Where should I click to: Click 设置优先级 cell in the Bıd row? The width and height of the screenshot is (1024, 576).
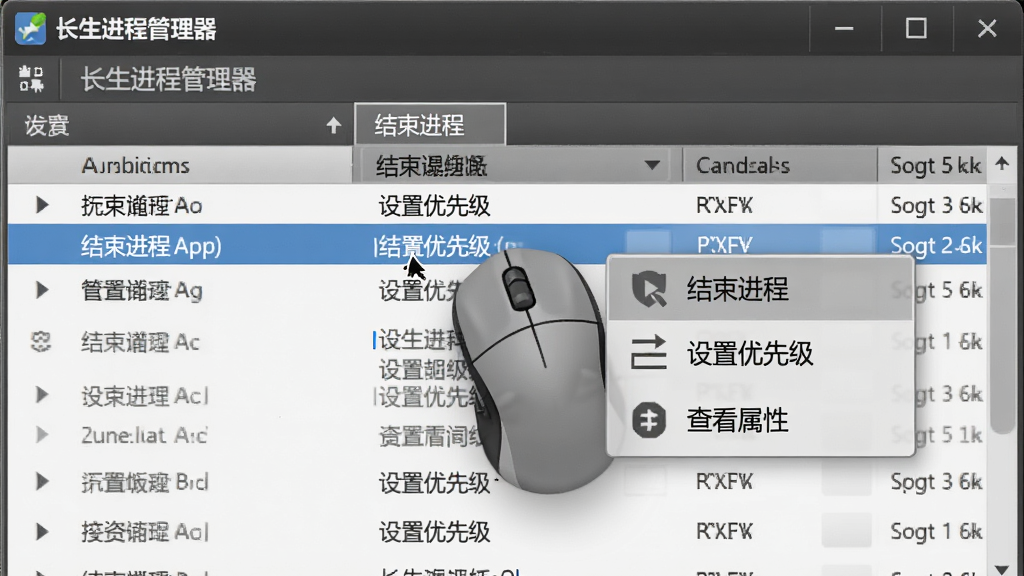[434, 483]
